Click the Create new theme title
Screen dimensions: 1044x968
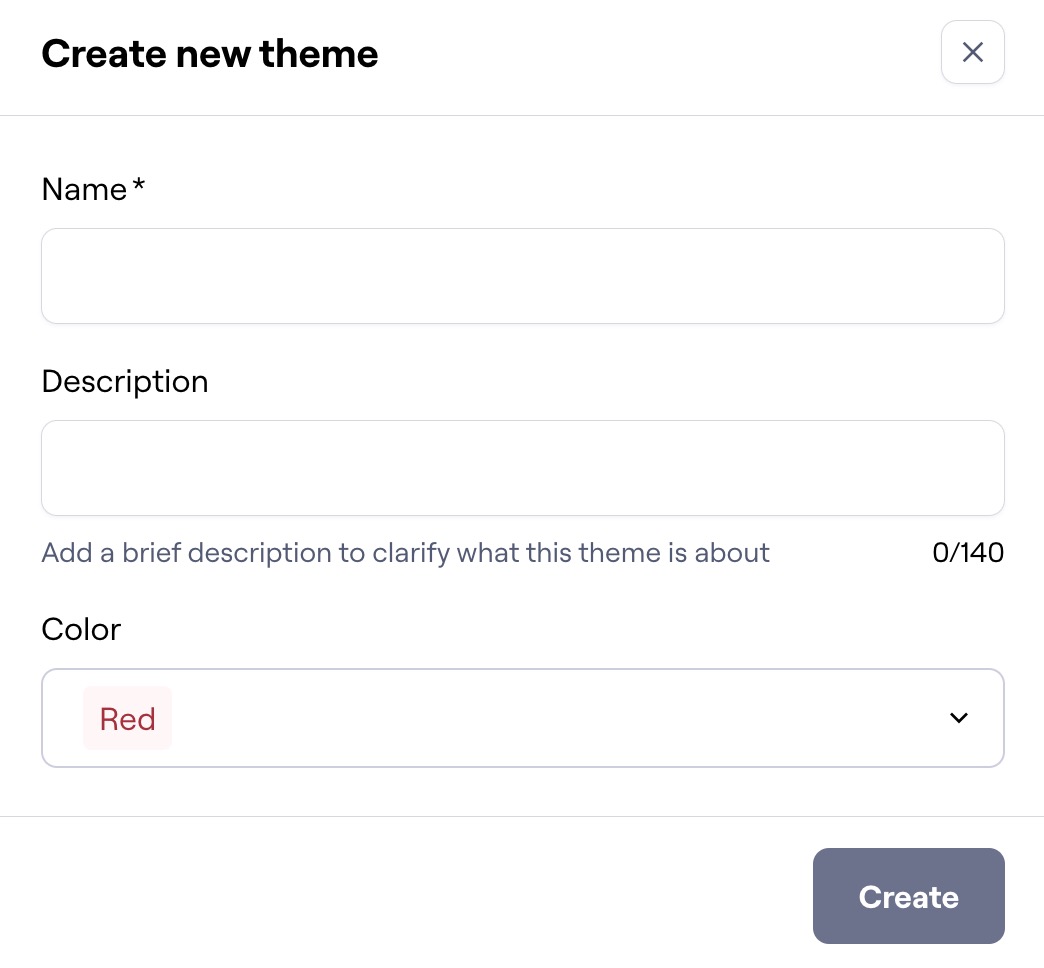(x=209, y=53)
